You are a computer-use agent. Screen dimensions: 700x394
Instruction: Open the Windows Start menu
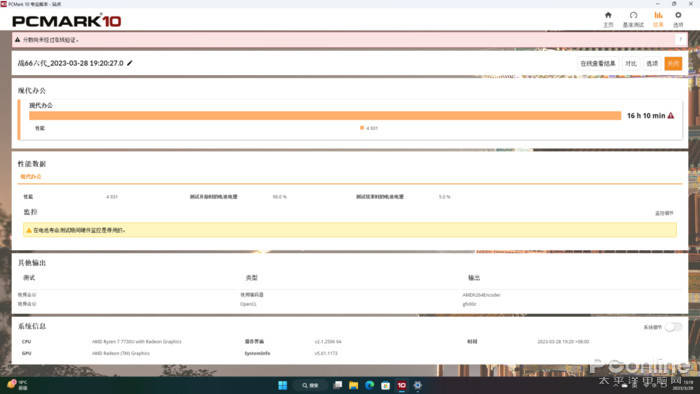283,385
